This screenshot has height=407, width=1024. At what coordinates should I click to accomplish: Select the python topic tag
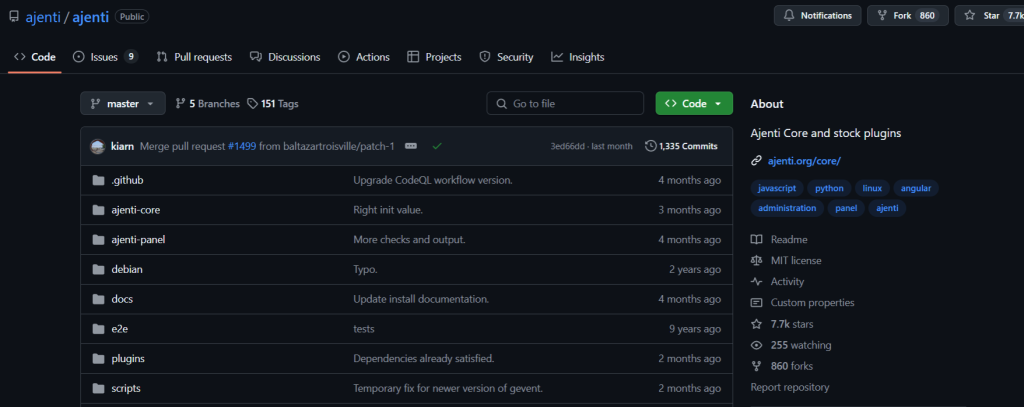[829, 188]
